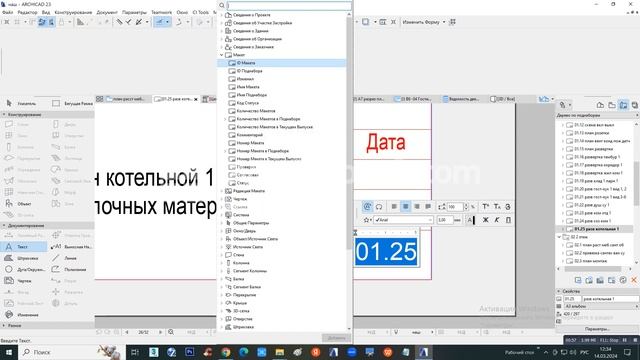Select the Полилиния tool
Viewport: 640px width, 360px height.
point(70,269)
